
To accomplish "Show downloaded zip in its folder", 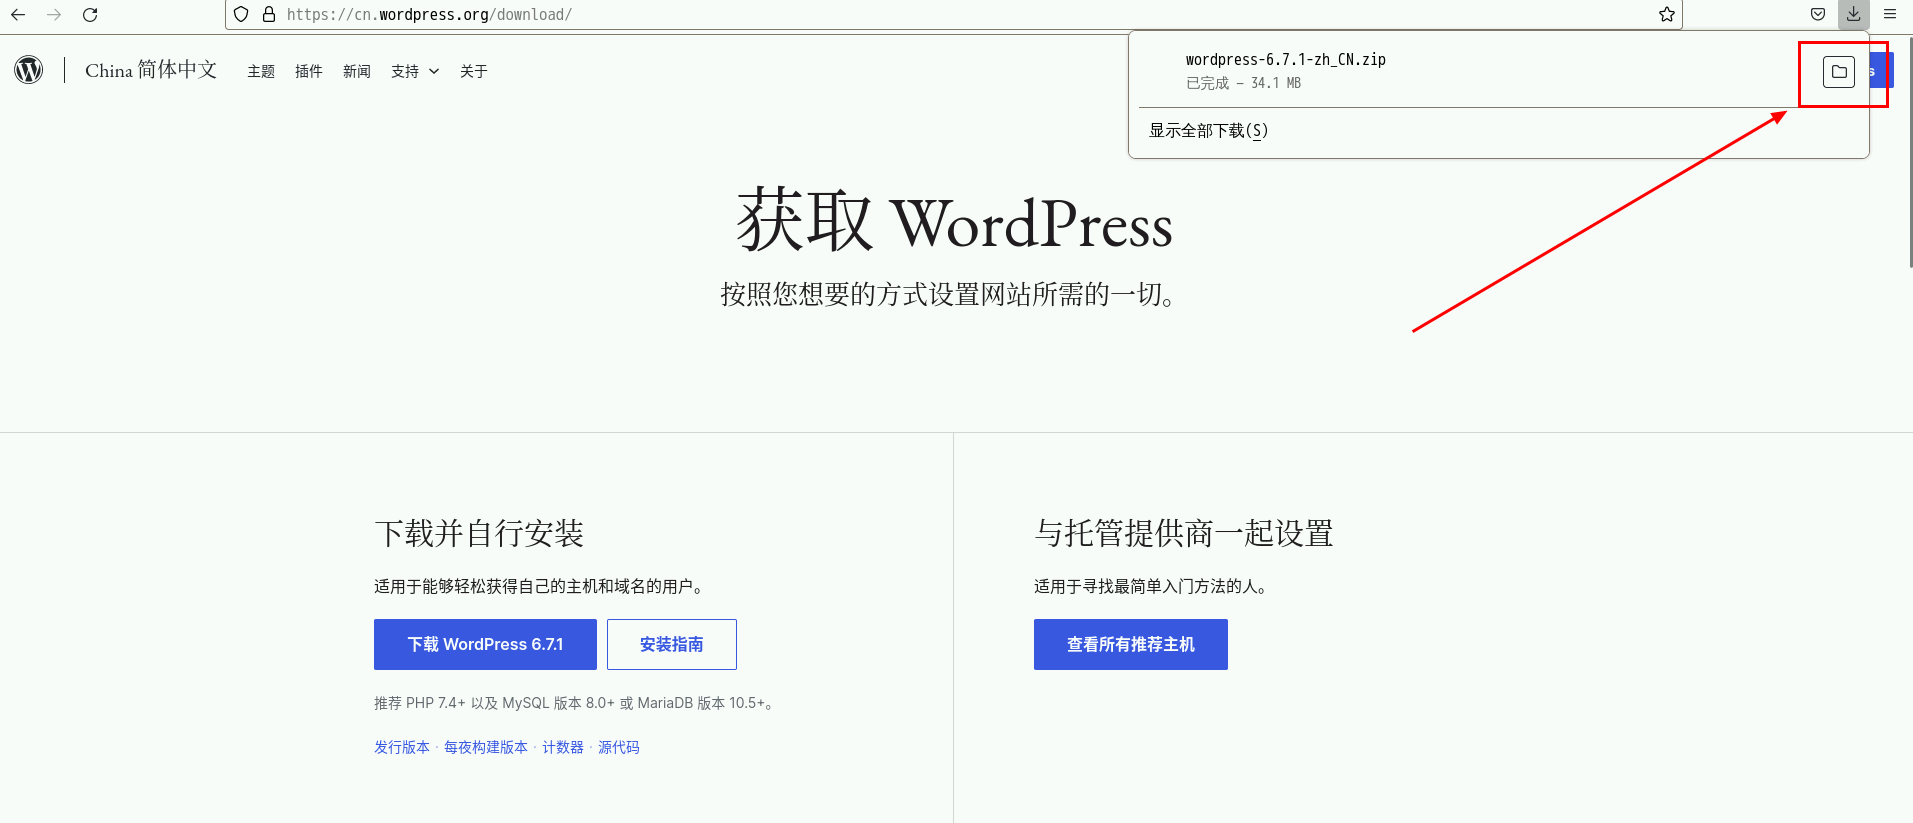I will (x=1839, y=71).
